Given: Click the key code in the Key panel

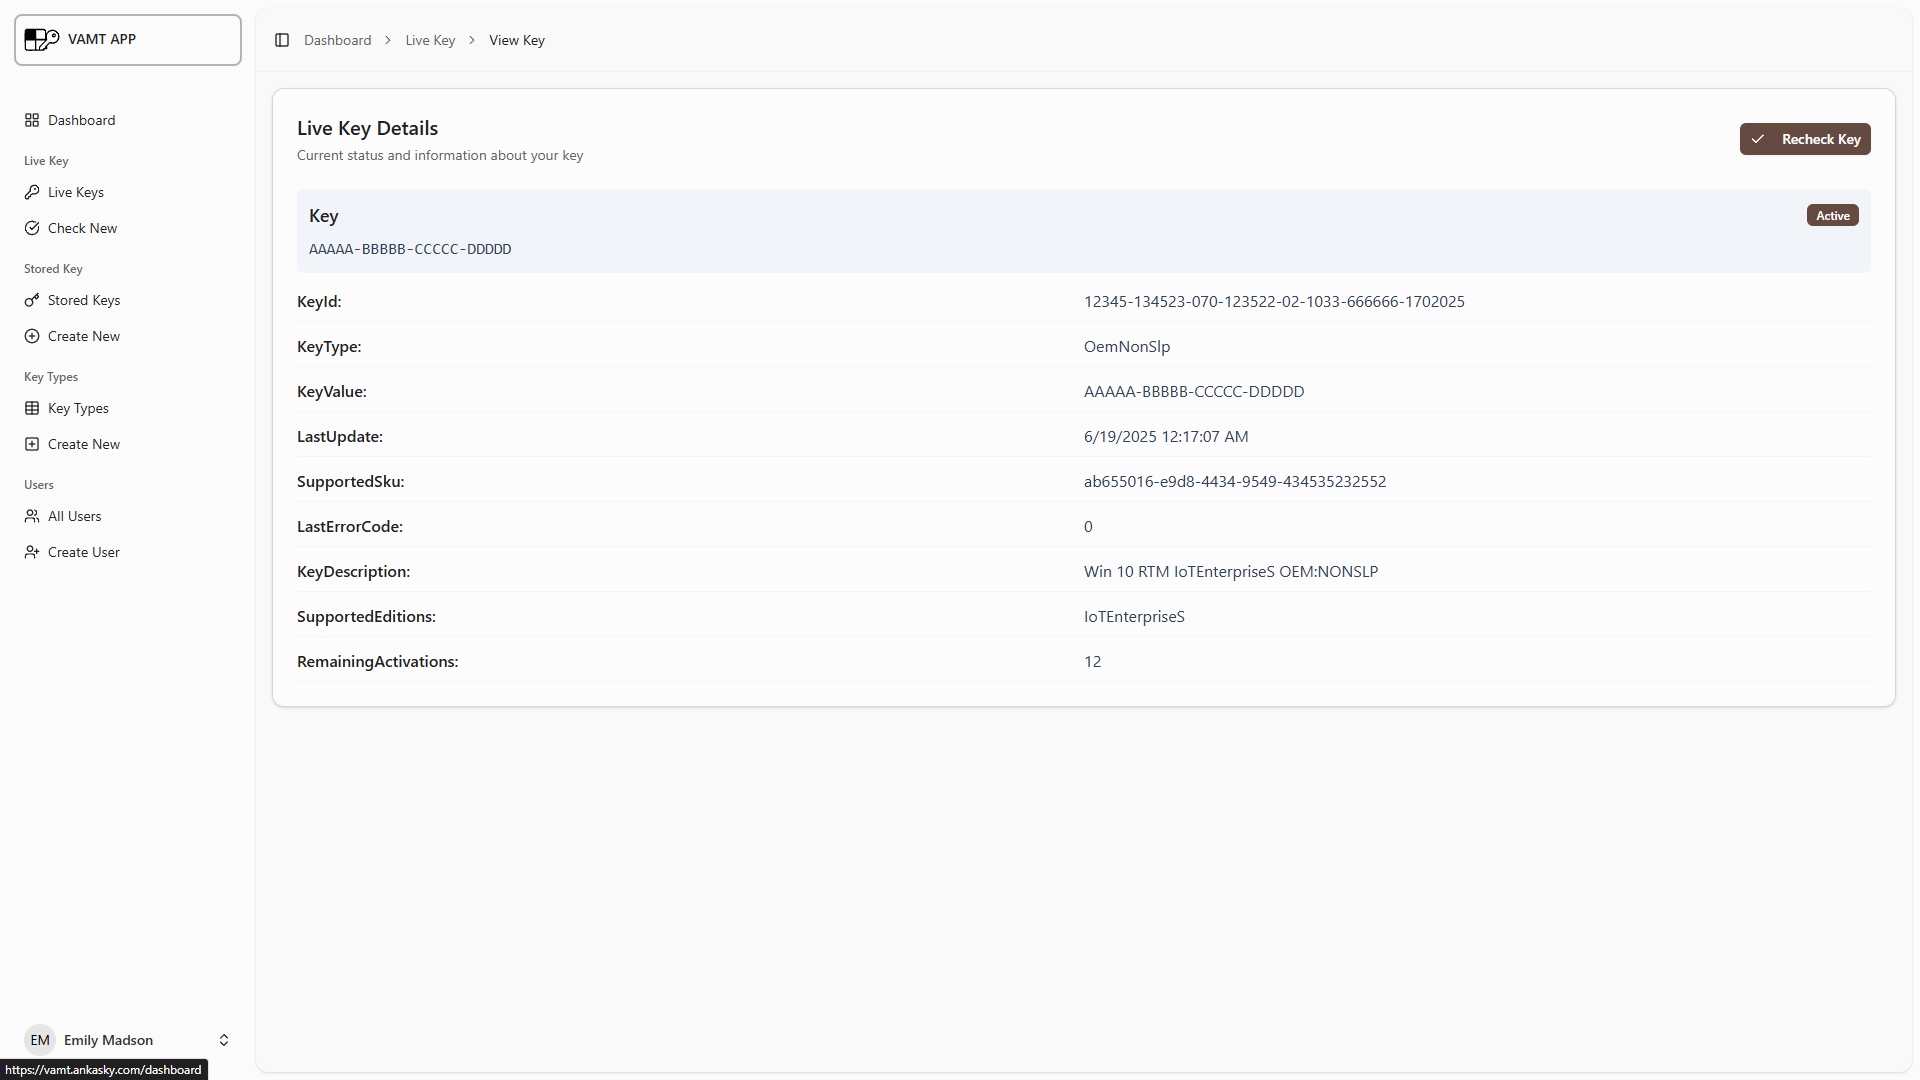Looking at the screenshot, I should click(410, 249).
